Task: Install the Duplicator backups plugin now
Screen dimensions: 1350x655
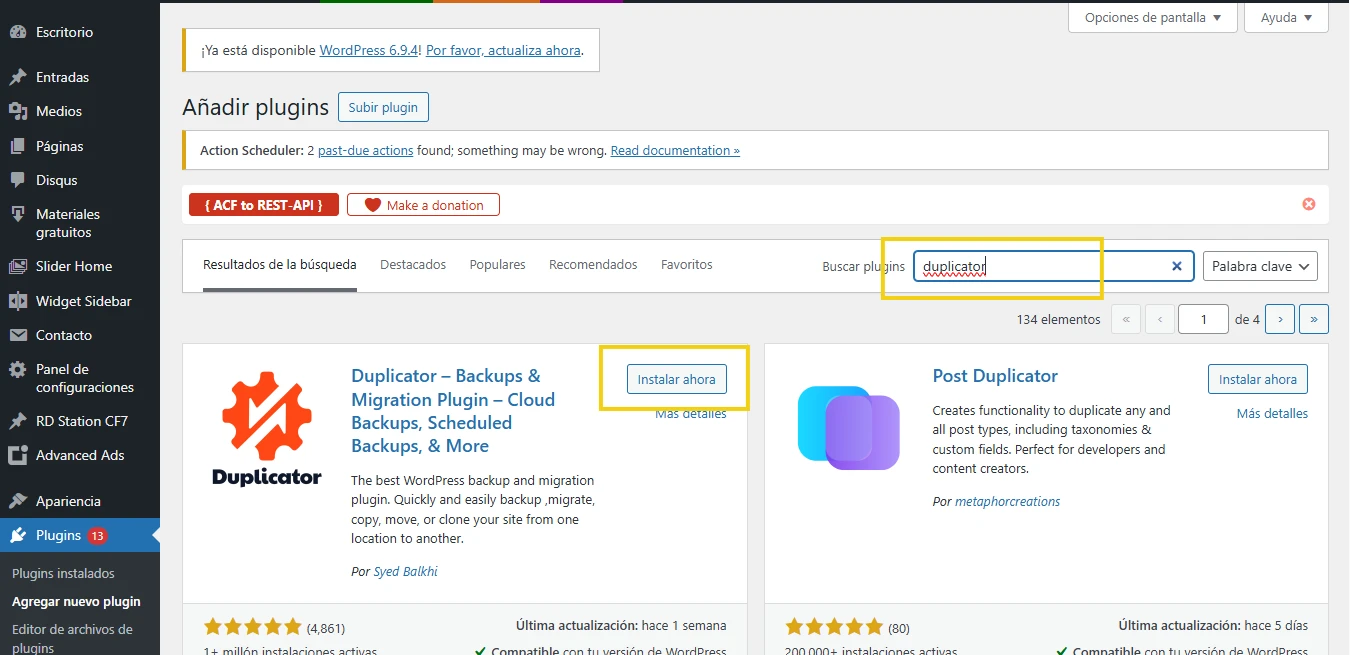Action: 676,379
